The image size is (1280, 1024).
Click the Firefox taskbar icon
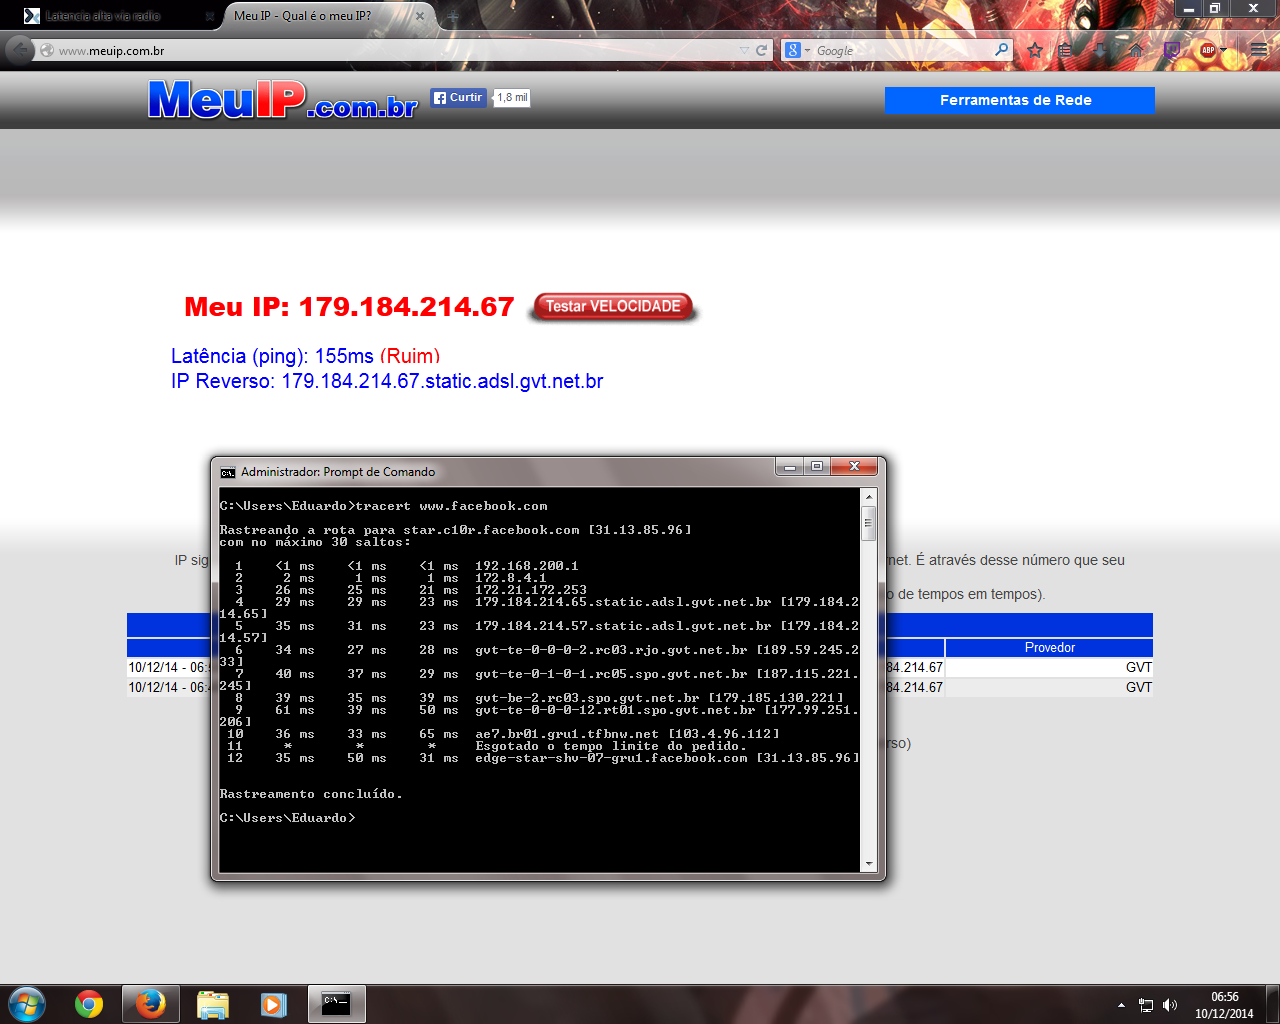click(x=151, y=1004)
